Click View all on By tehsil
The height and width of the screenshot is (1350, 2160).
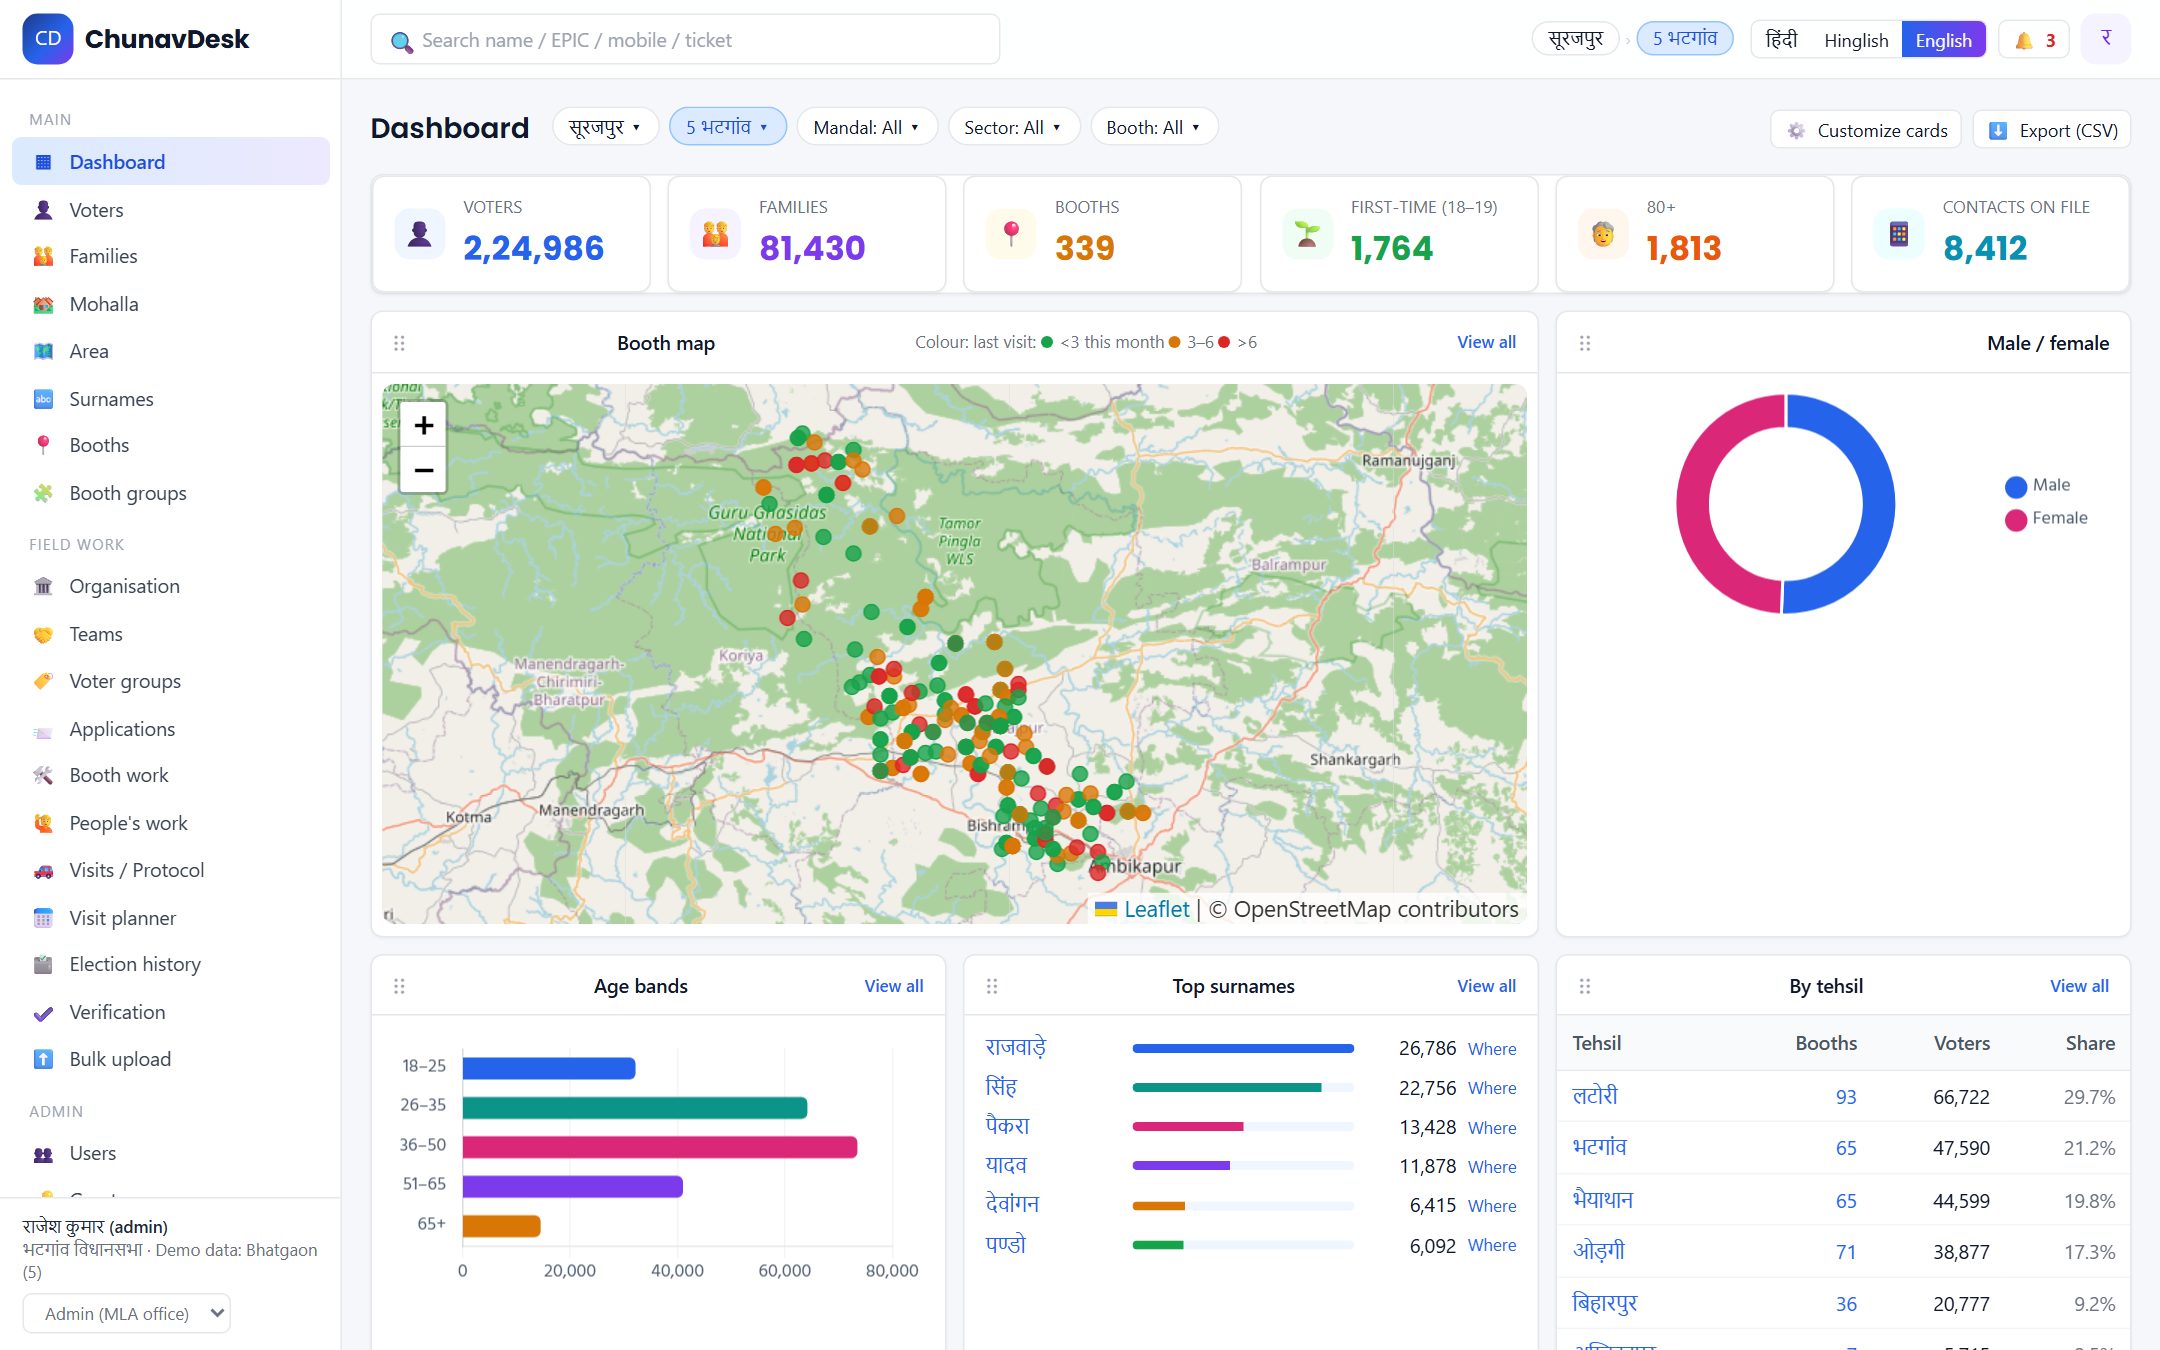[x=2079, y=986]
